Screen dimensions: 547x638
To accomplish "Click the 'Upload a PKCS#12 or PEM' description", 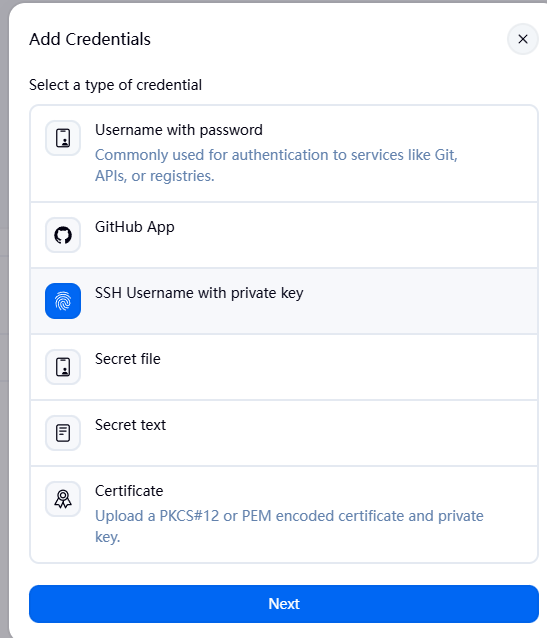I will (x=289, y=526).
